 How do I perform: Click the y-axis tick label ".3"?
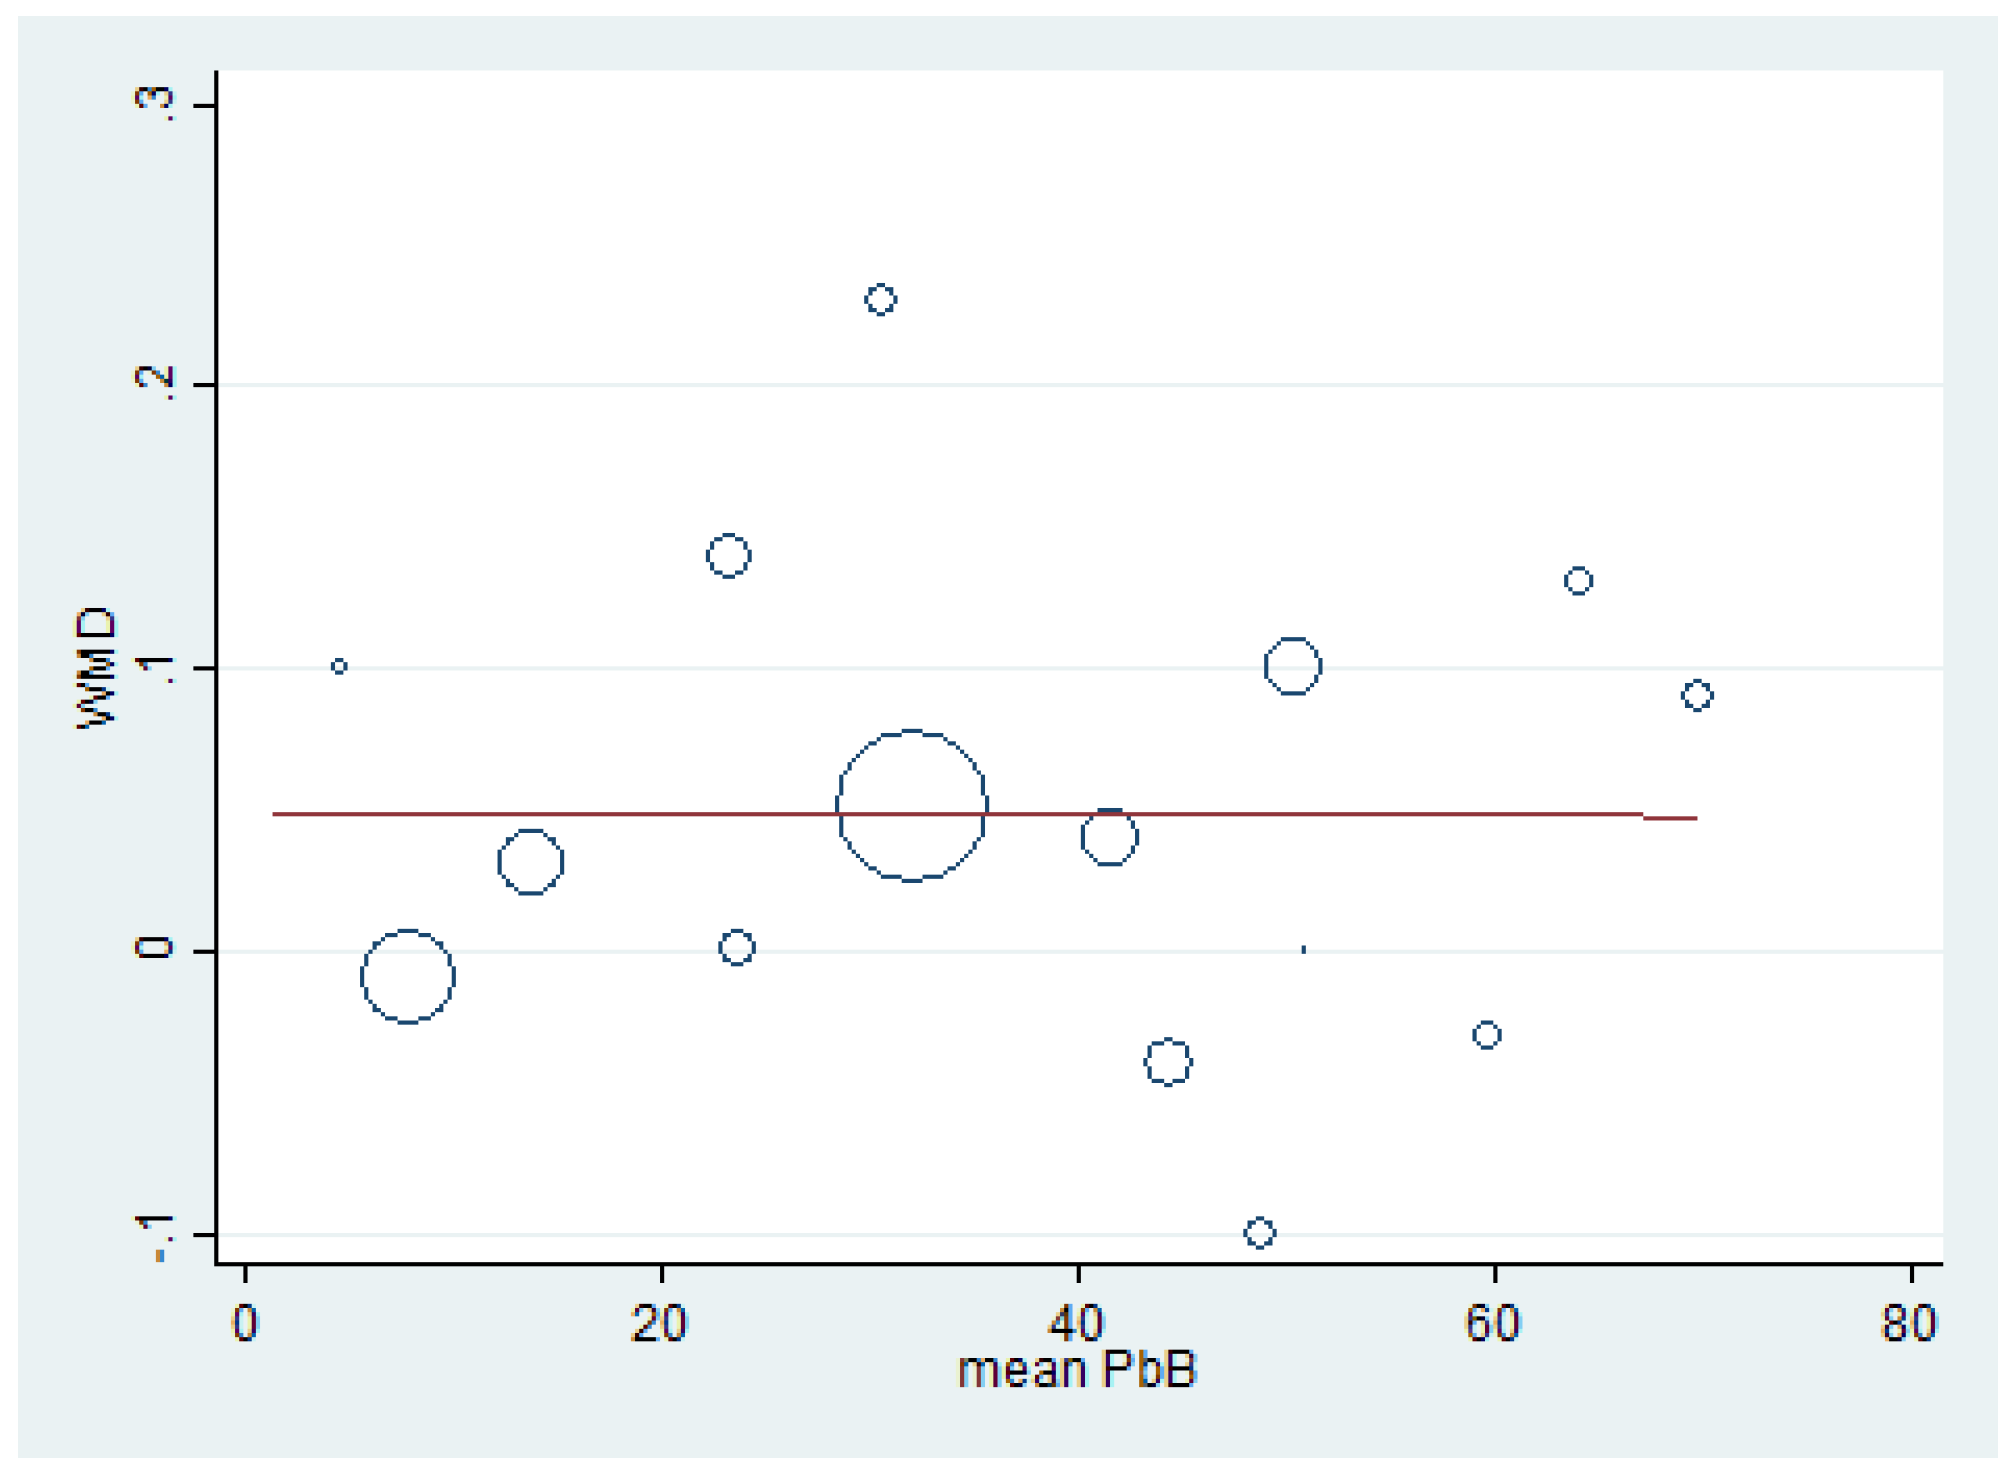pos(155,104)
